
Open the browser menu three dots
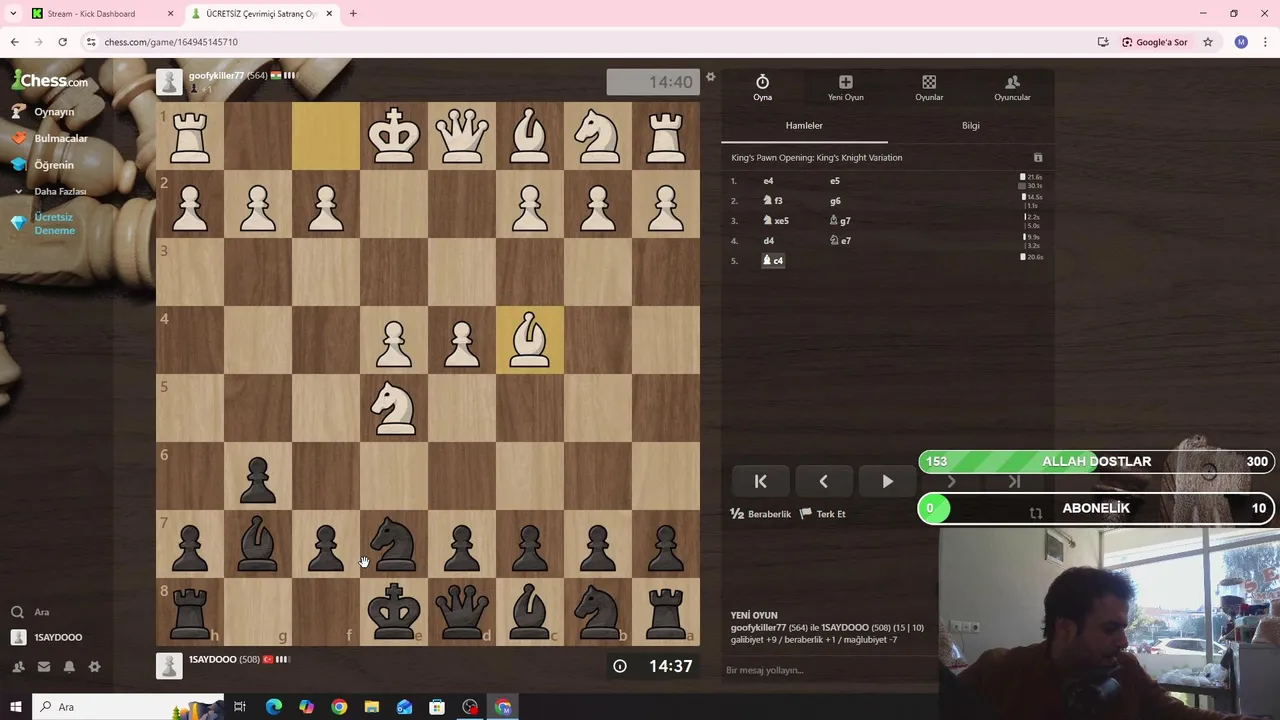pyautogui.click(x=1265, y=42)
